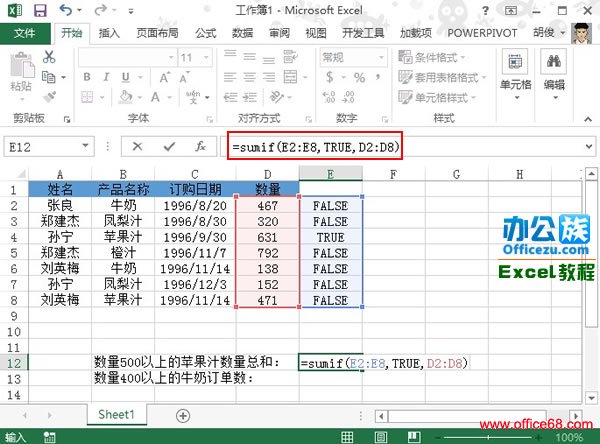Select the Sheet1 tab
The width and height of the screenshot is (600, 444).
pyautogui.click(x=117, y=415)
